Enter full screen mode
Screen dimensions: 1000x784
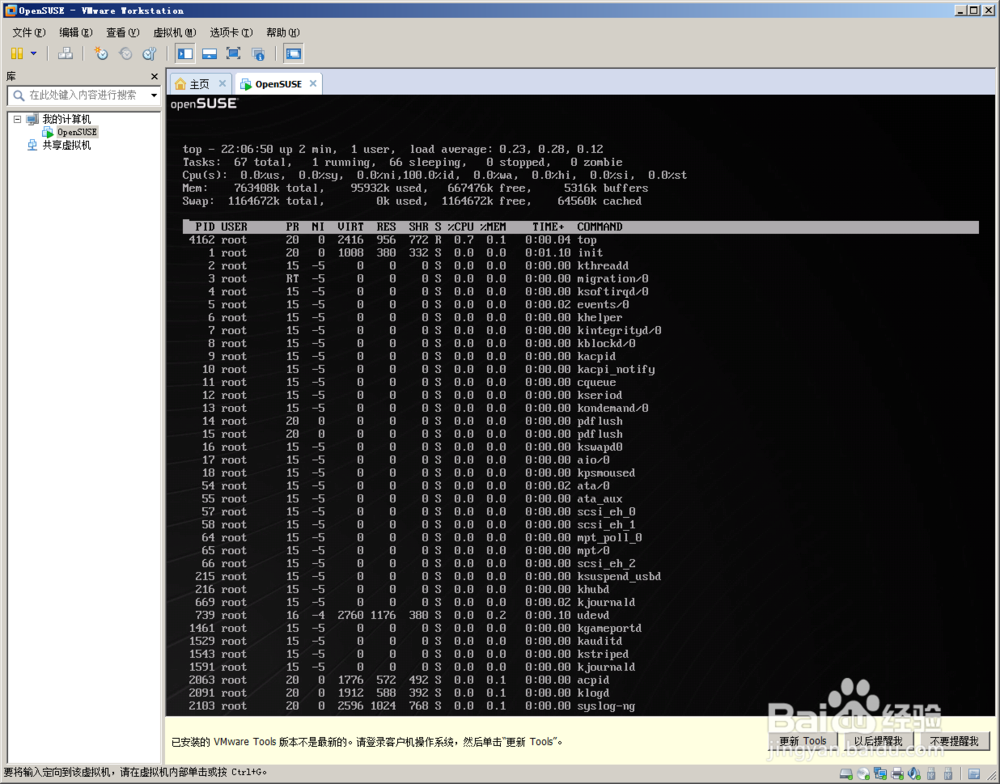click(233, 54)
